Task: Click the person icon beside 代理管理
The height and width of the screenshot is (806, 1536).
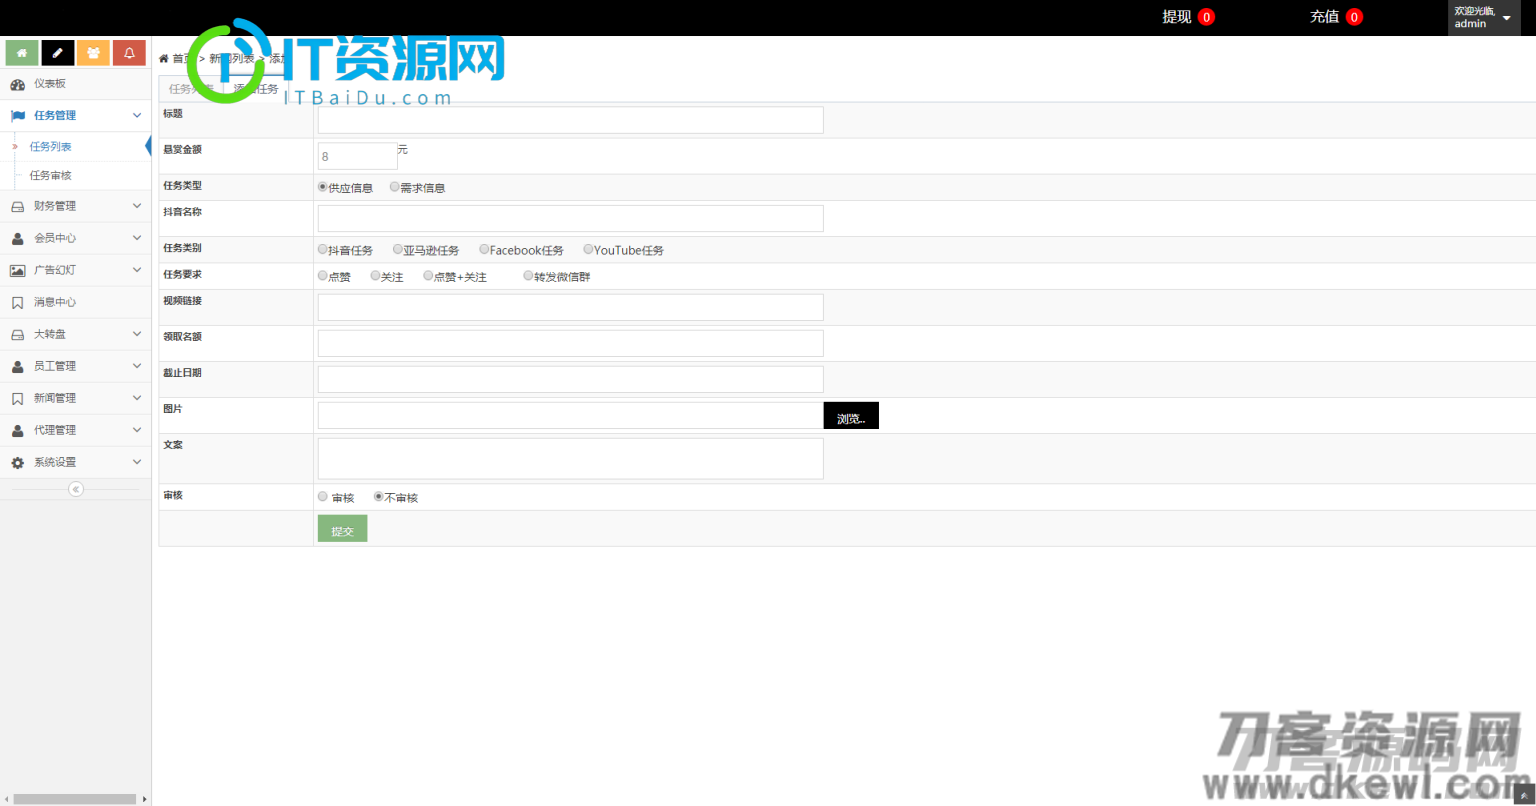Action: click(x=17, y=431)
